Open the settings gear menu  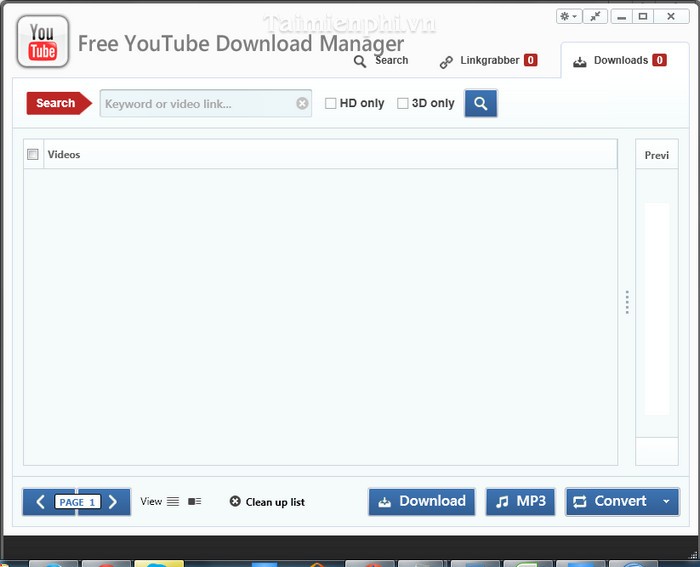point(568,17)
